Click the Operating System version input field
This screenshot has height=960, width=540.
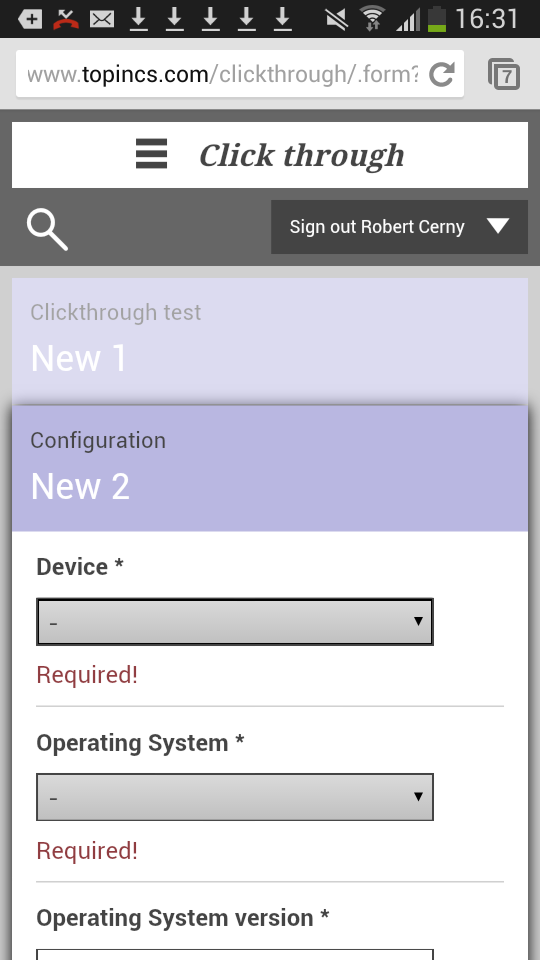pos(235,954)
